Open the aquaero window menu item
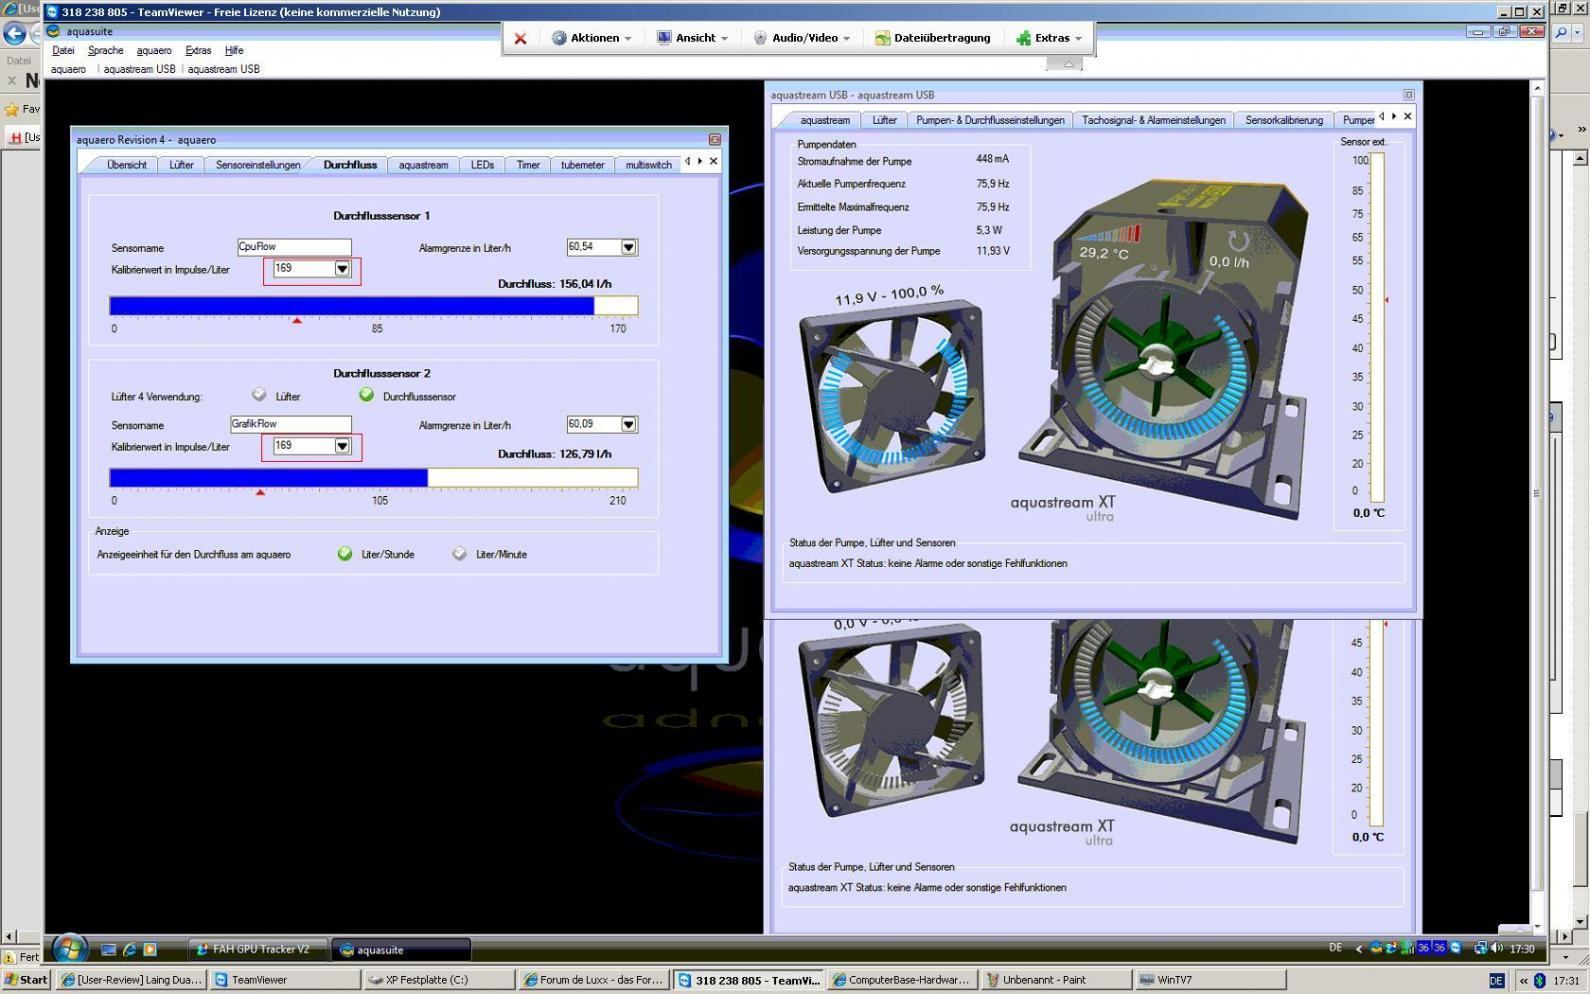Viewport: 1590px width, 994px height. pos(68,69)
